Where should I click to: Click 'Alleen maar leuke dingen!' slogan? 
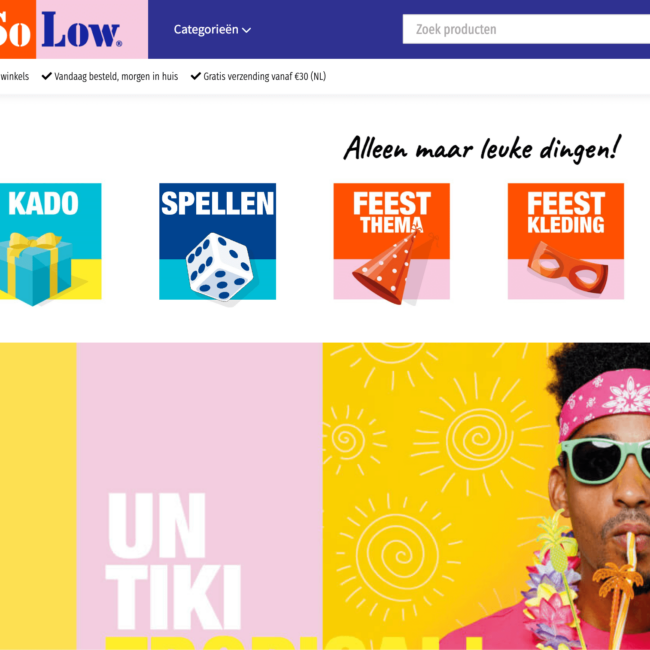(x=482, y=148)
